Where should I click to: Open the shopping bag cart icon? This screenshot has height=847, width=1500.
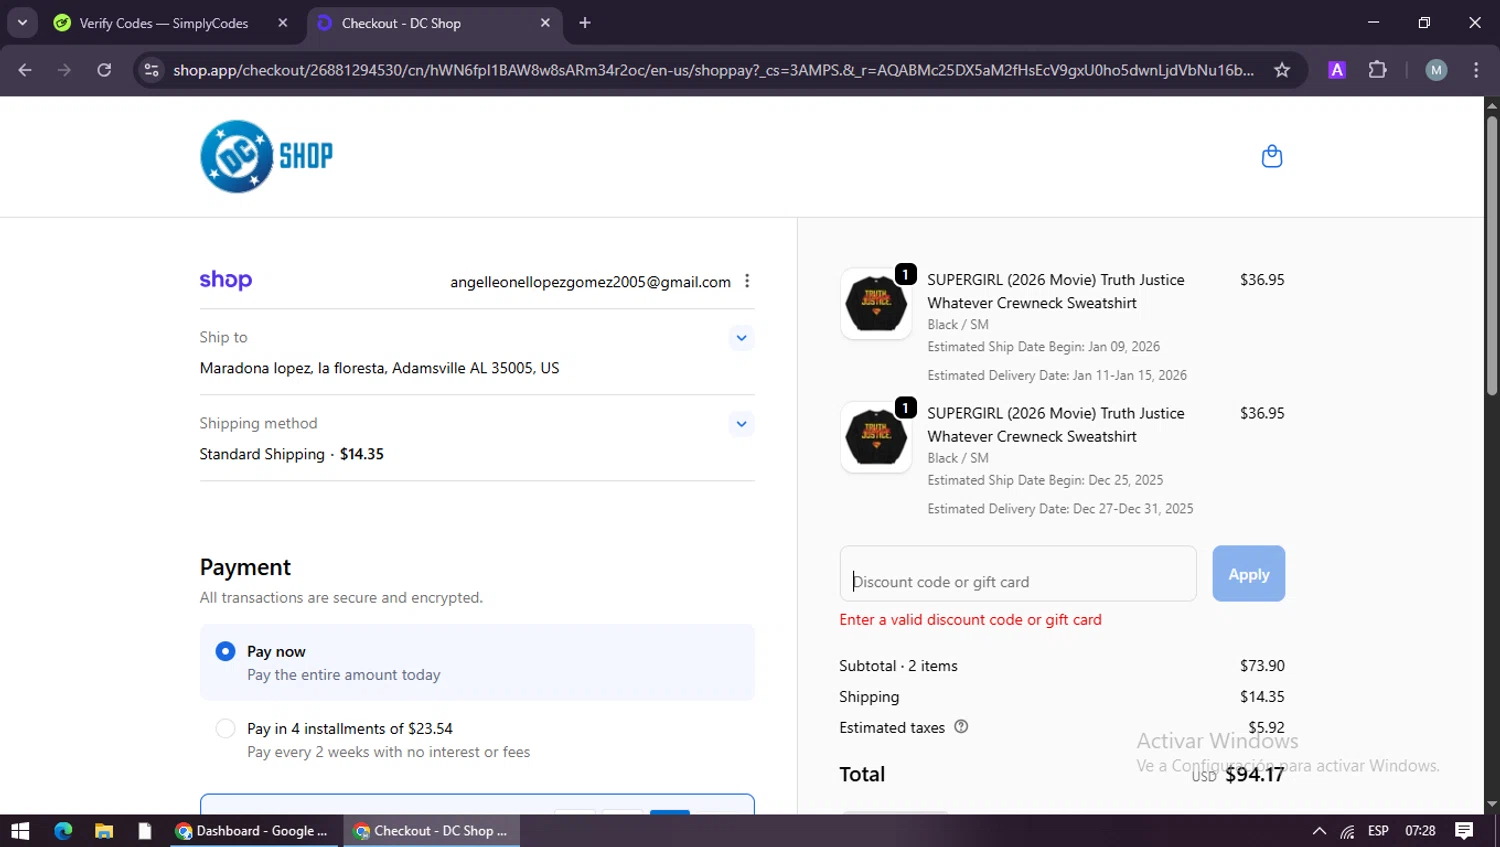coord(1272,156)
